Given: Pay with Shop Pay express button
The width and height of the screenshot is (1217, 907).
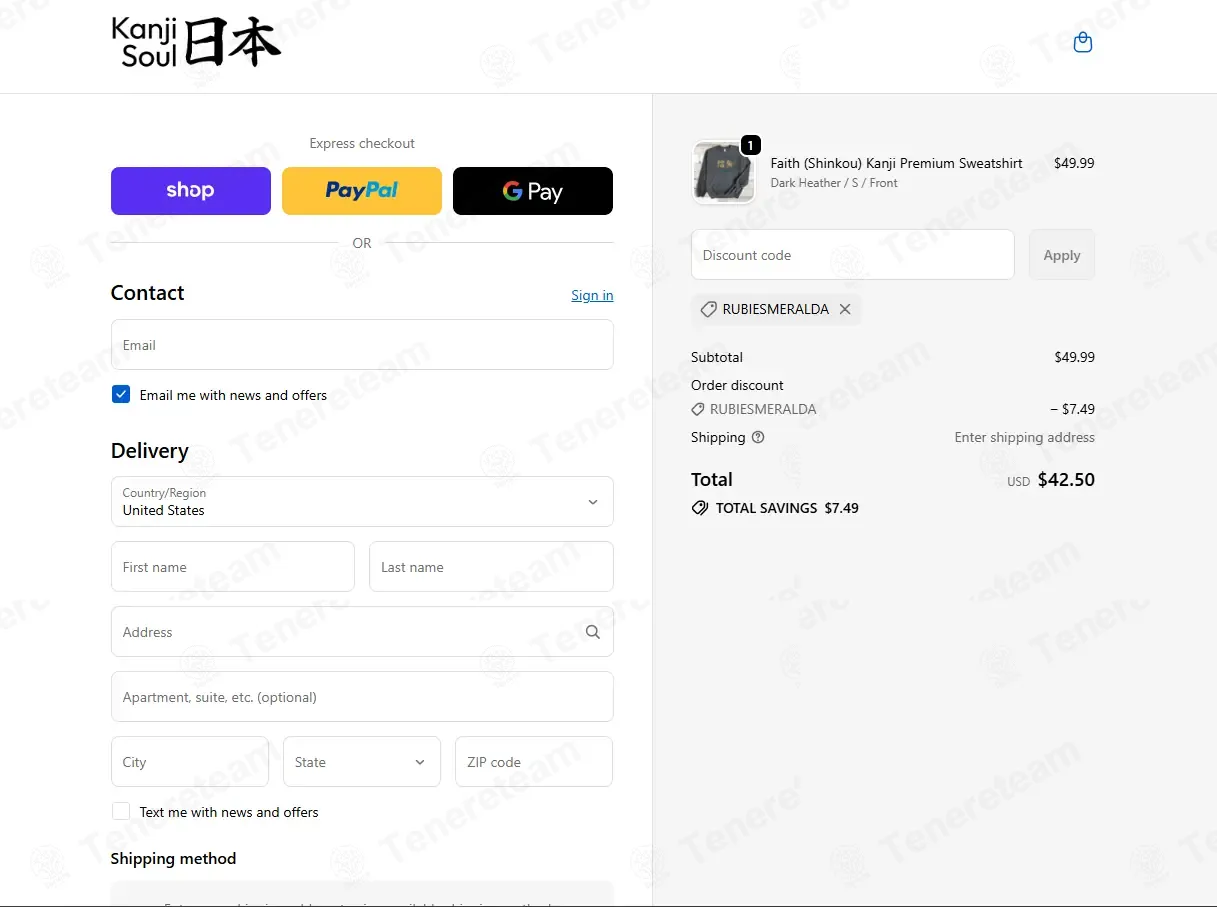Looking at the screenshot, I should 191,191.
